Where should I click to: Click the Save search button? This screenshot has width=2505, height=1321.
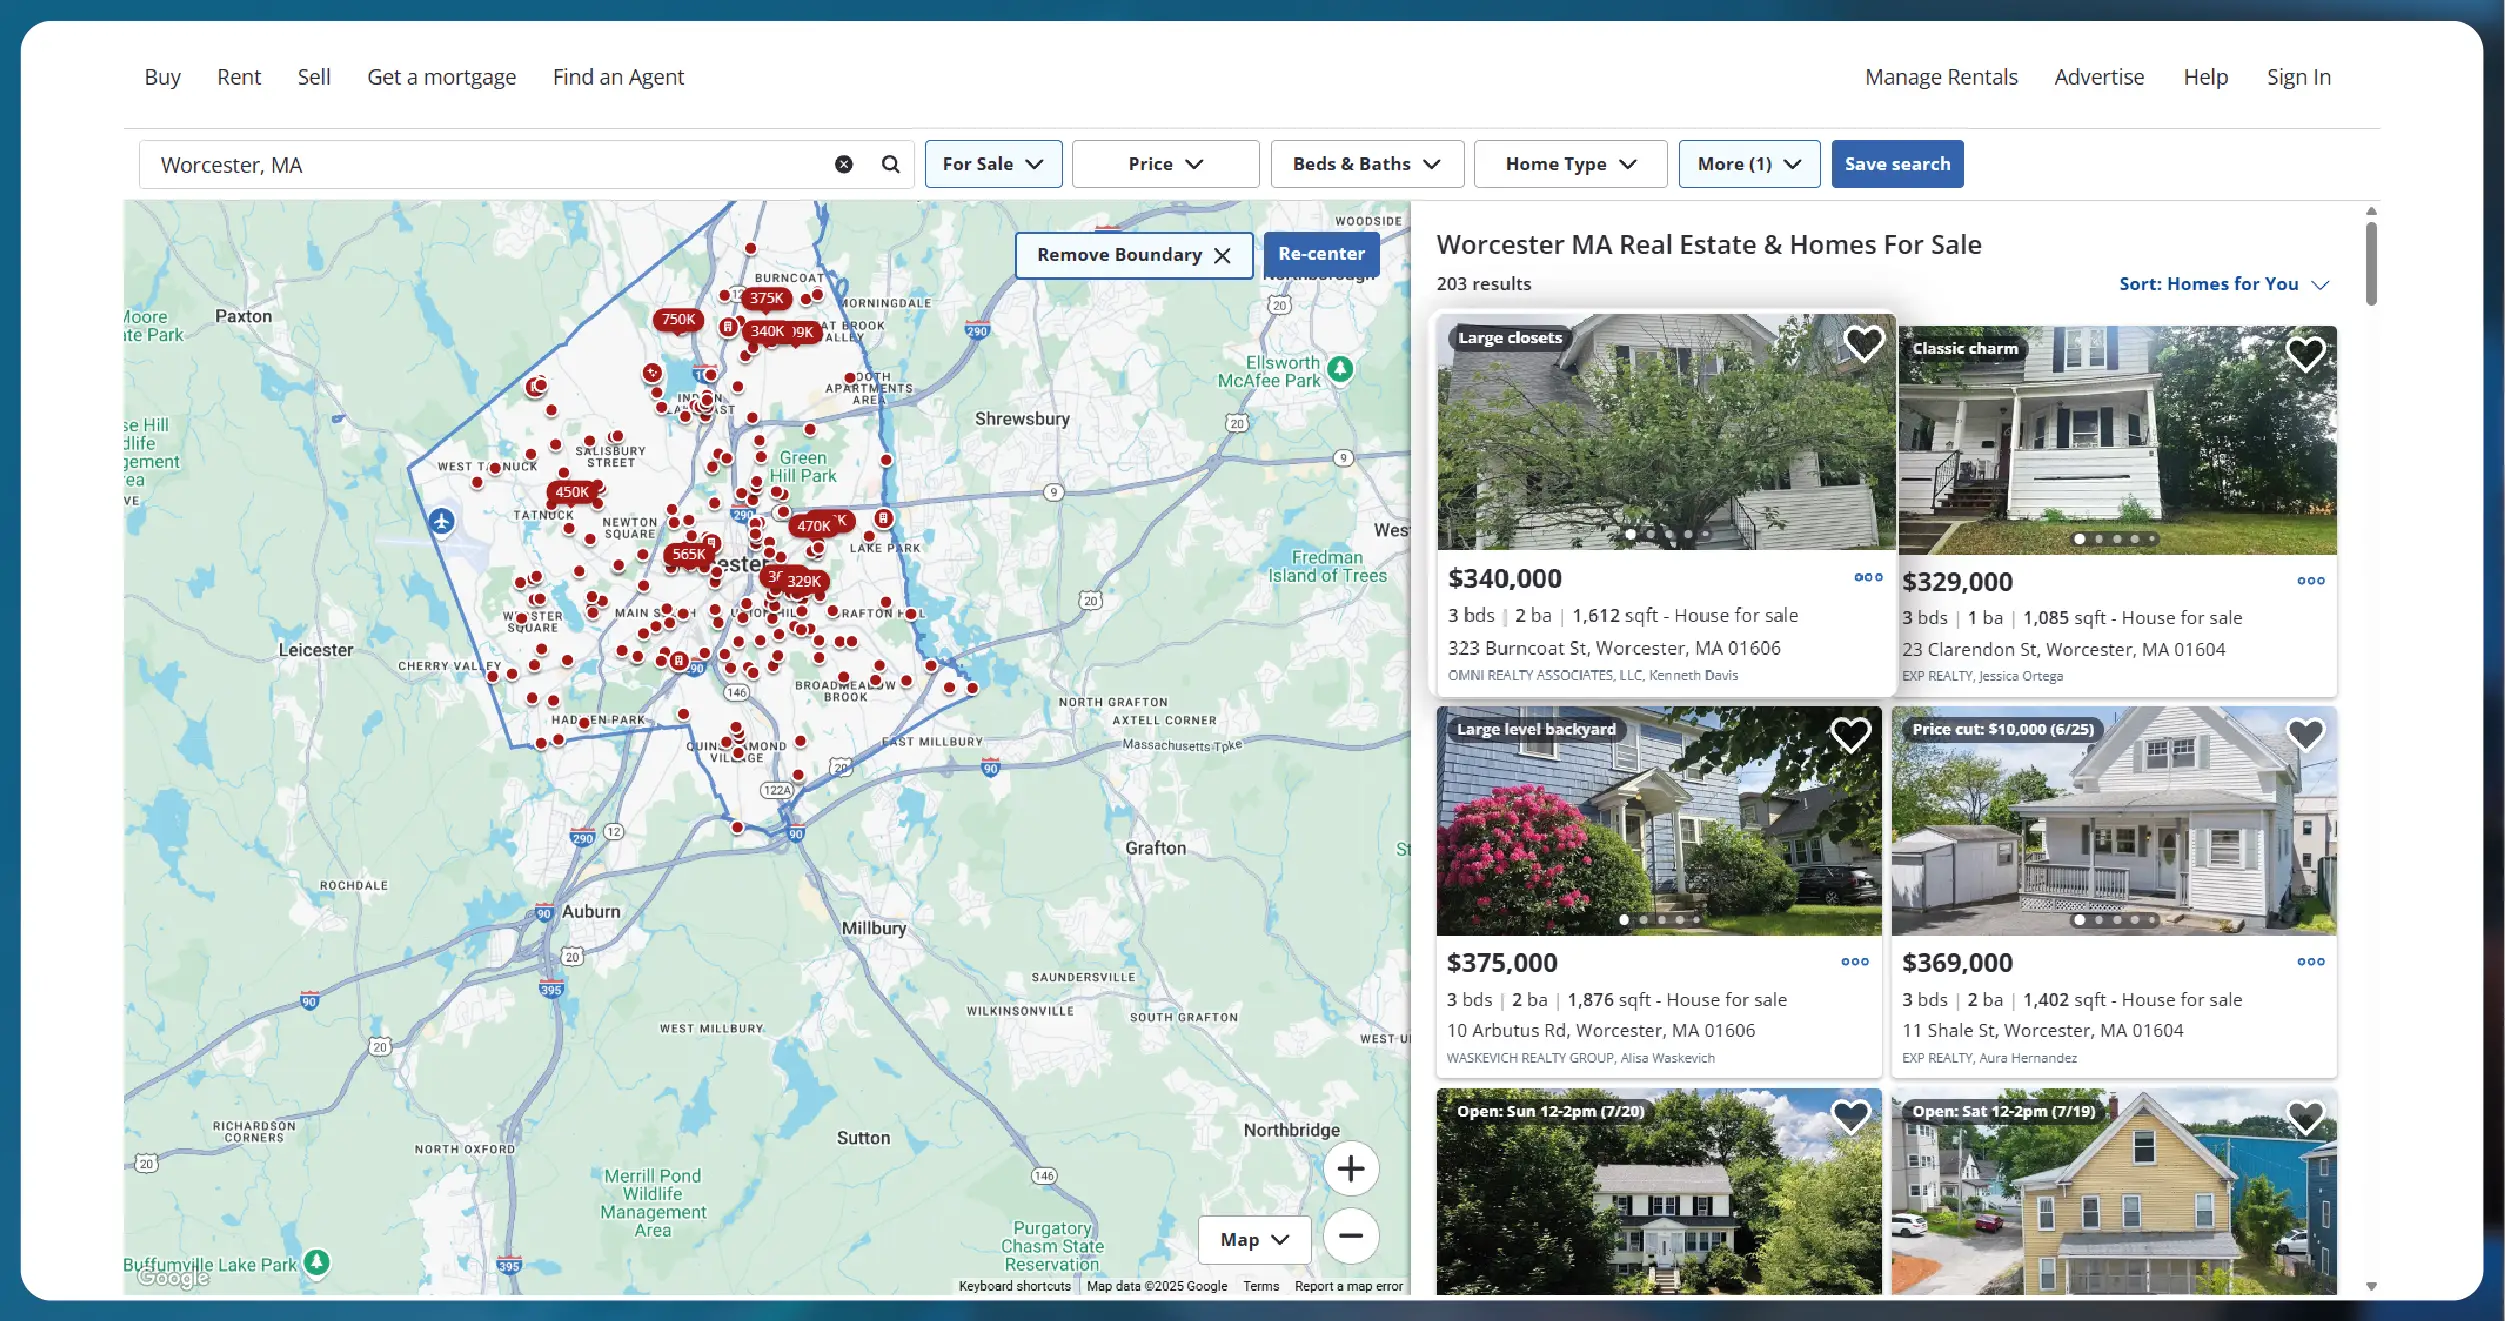[1897, 164]
